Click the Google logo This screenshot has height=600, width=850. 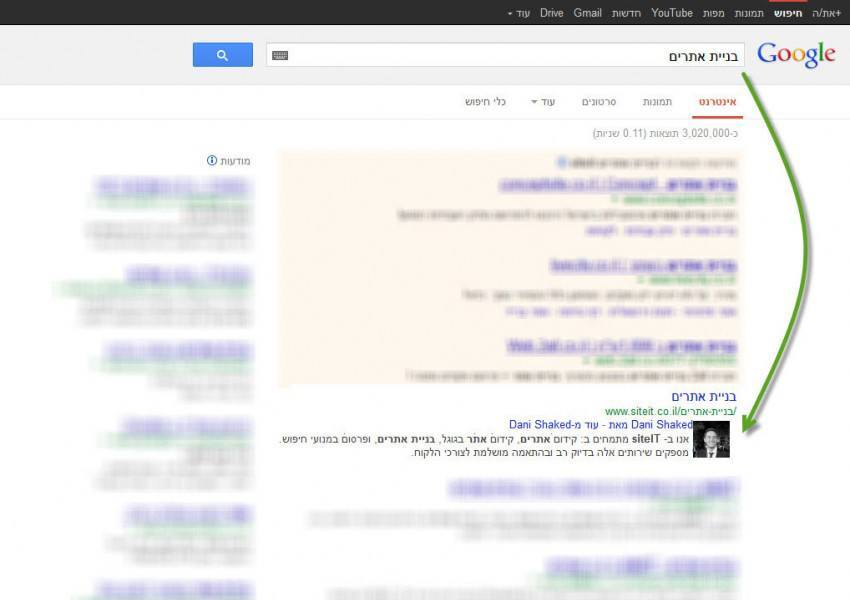(796, 55)
